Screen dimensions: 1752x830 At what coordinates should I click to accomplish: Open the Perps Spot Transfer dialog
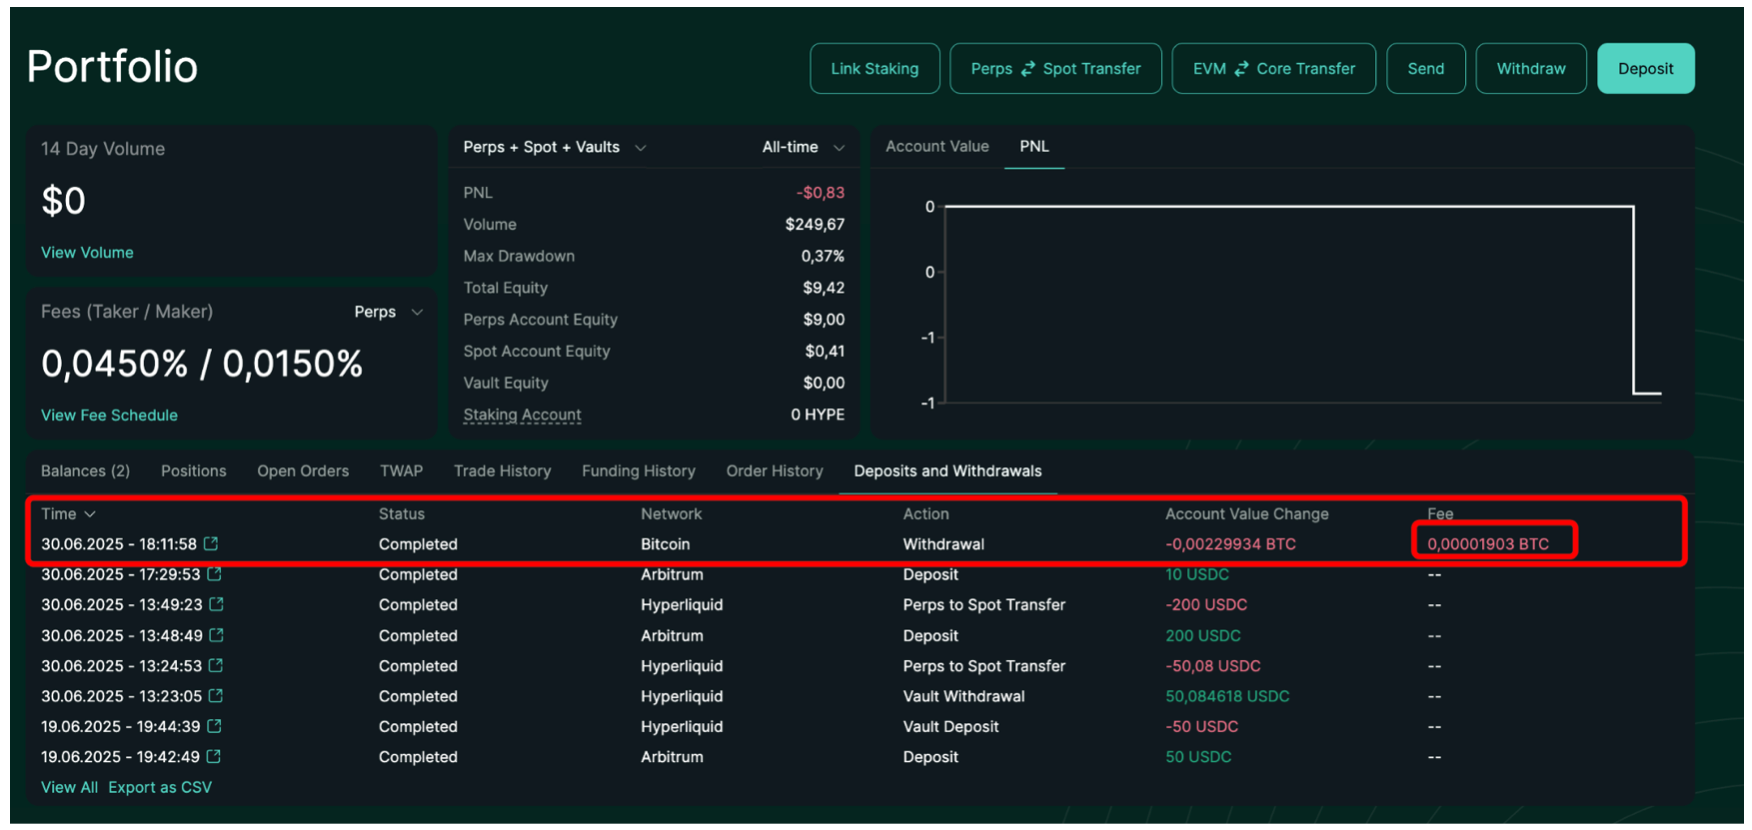(x=1055, y=69)
